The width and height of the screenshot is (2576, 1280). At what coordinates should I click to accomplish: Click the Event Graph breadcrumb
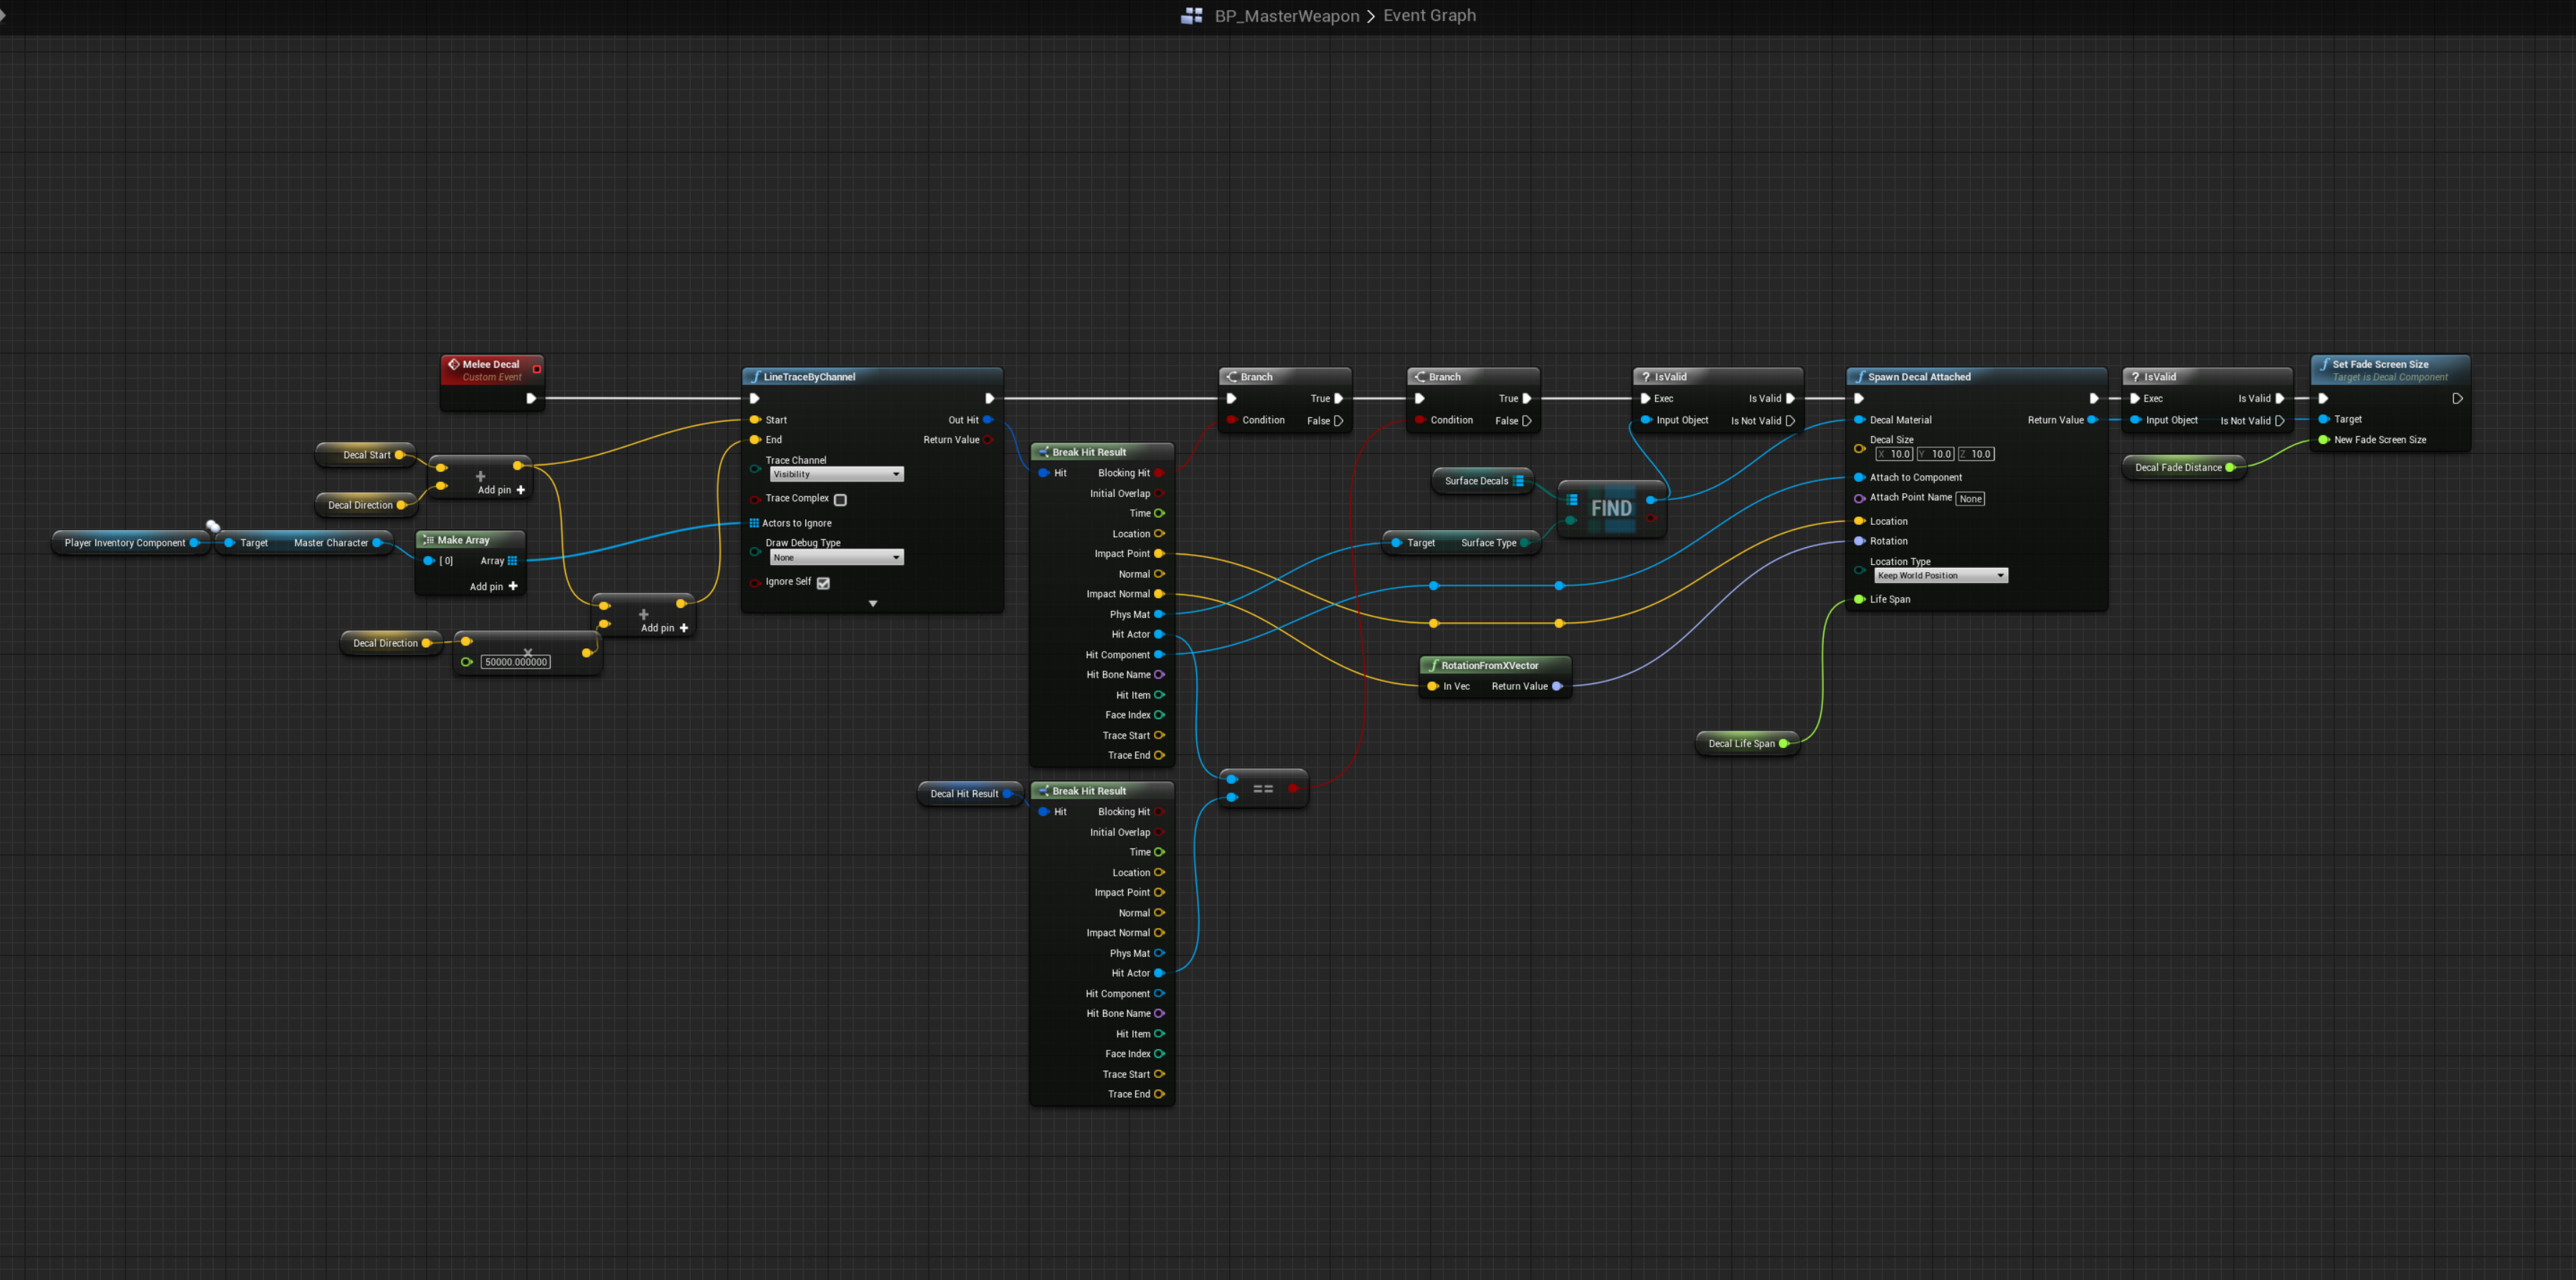pos(1429,16)
